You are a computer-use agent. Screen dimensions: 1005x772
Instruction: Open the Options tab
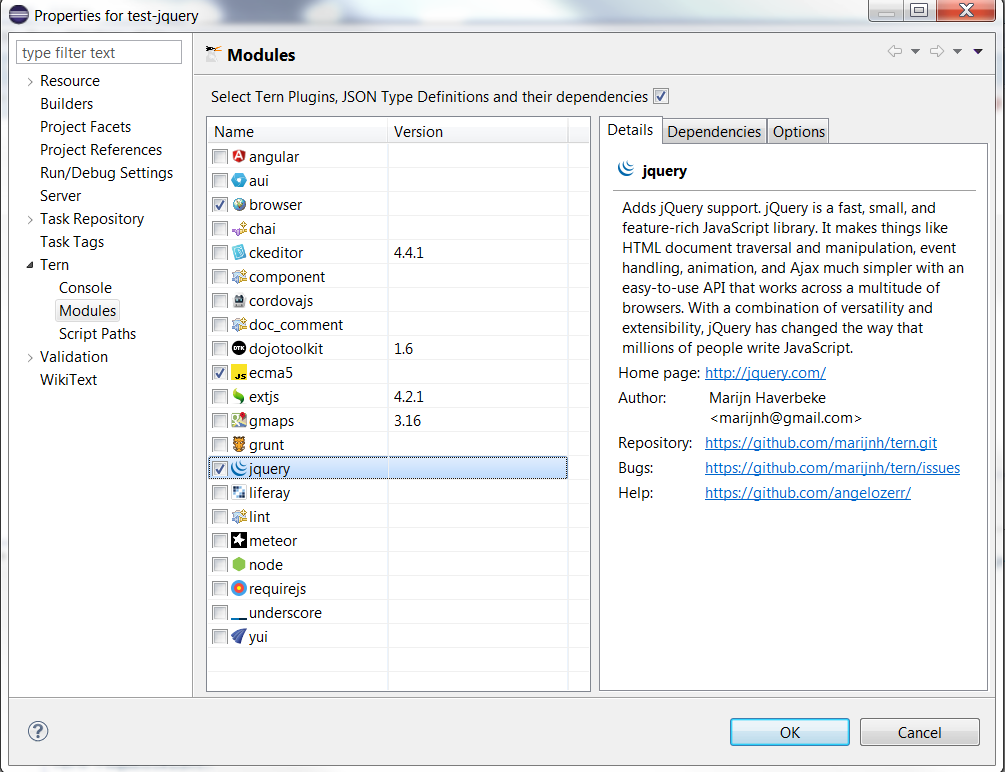tap(797, 130)
